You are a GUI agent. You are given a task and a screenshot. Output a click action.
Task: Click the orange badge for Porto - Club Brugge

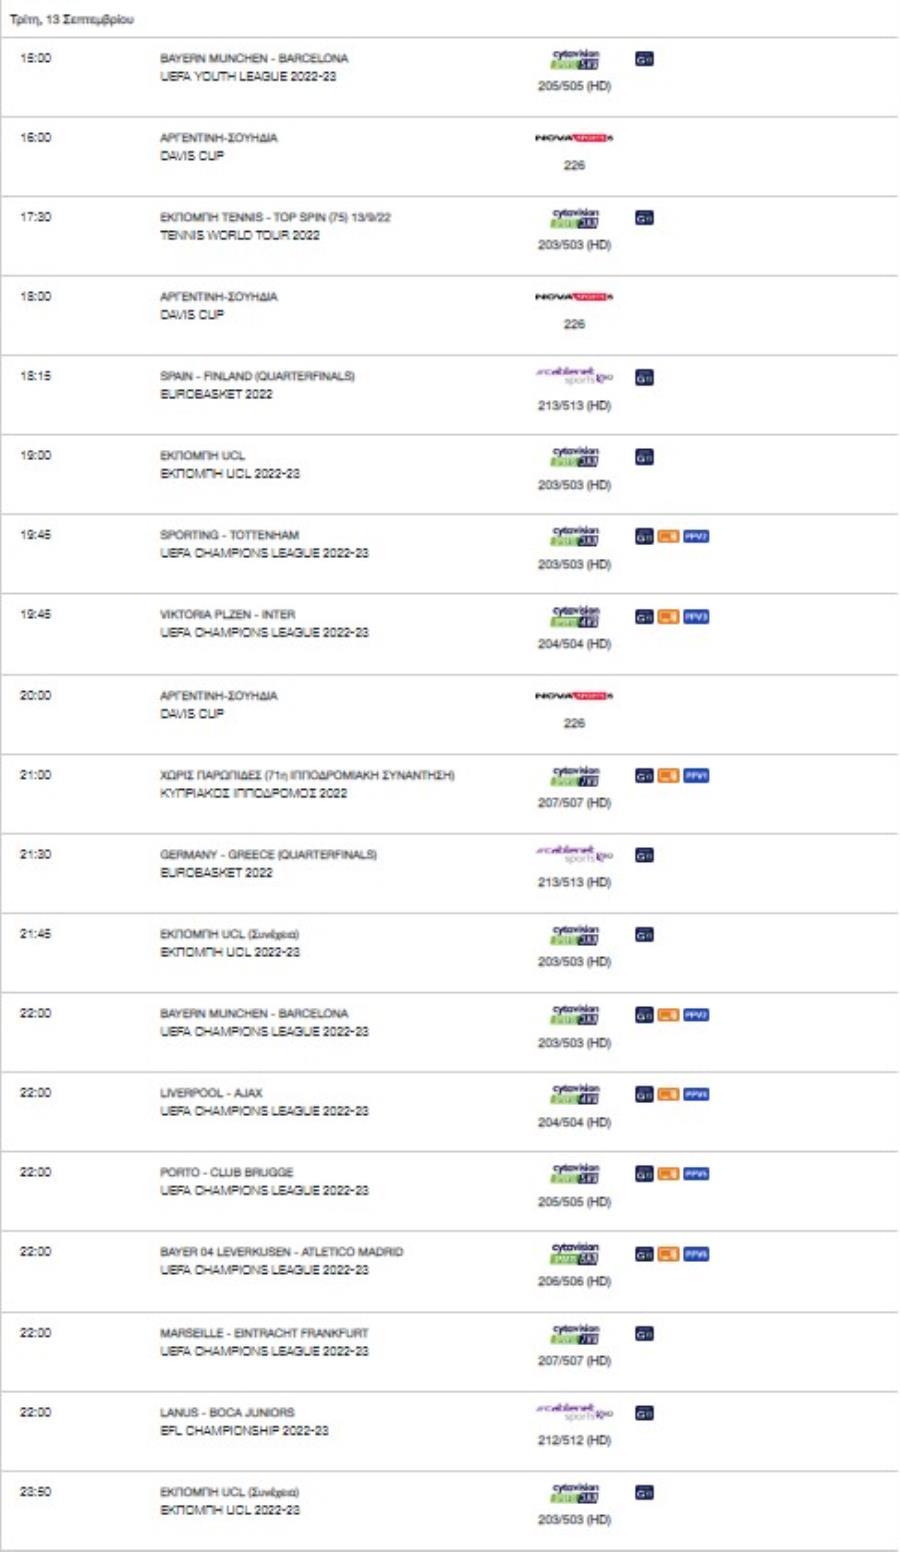[668, 1174]
